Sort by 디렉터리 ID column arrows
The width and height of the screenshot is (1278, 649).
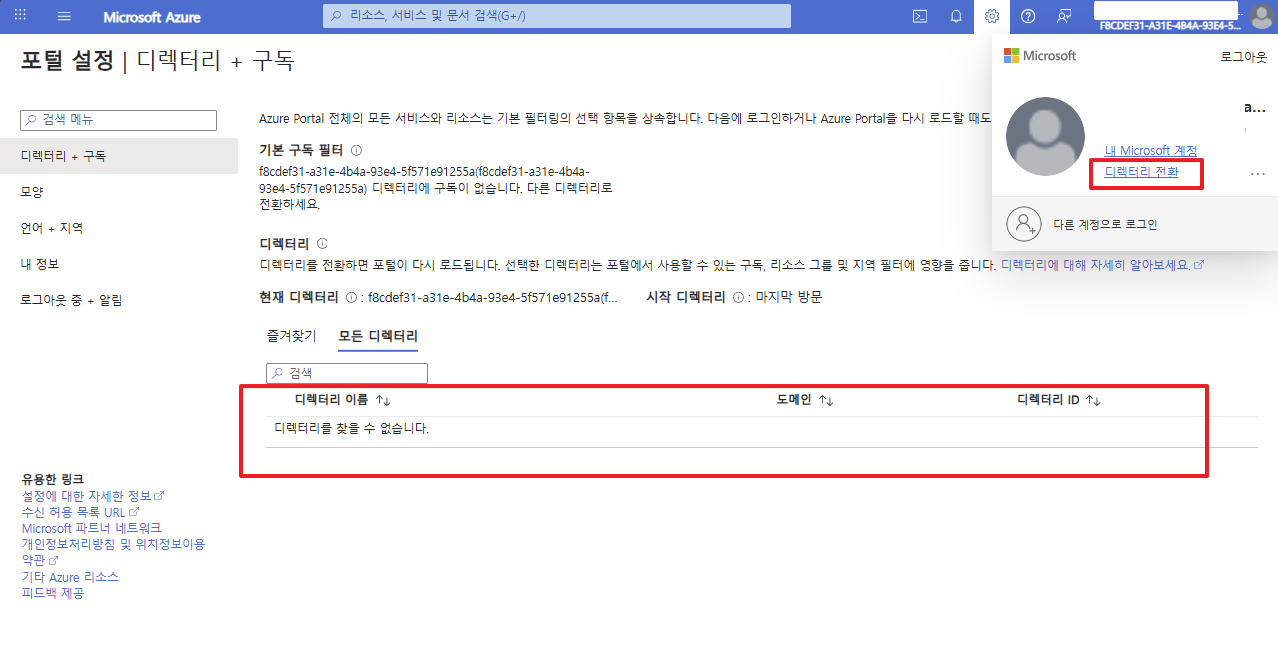click(x=1093, y=400)
